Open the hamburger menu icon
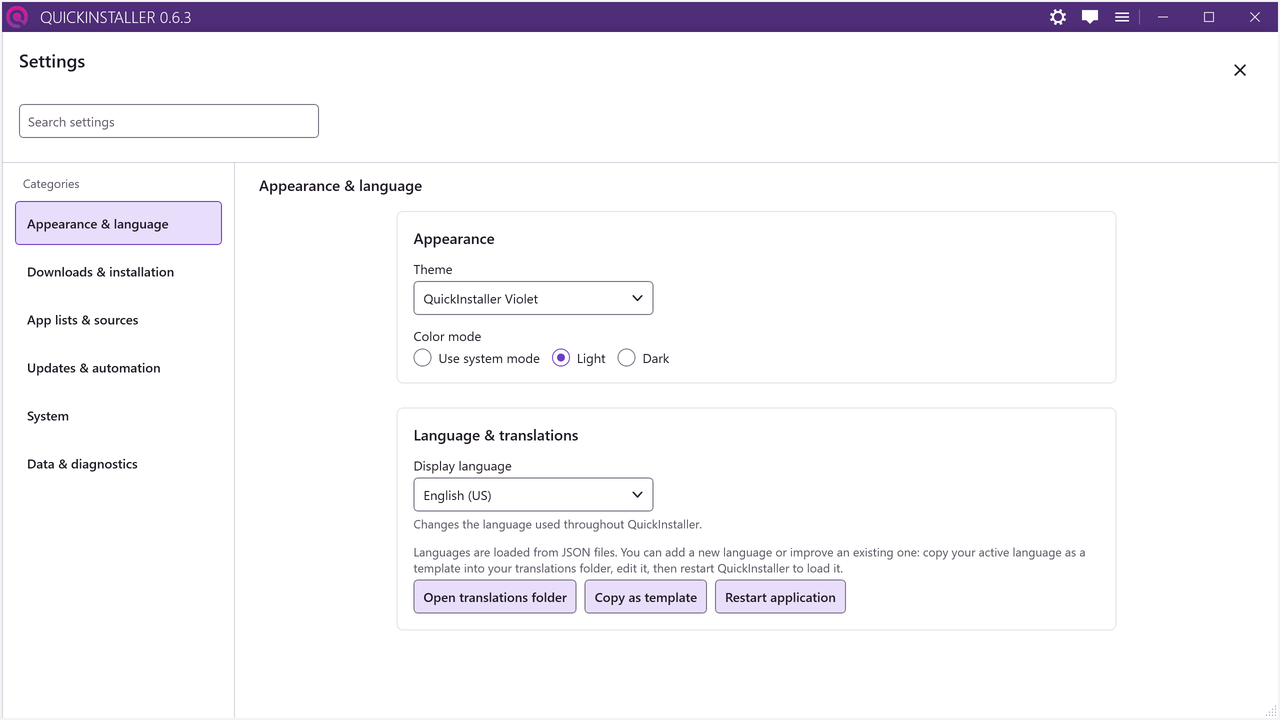The height and width of the screenshot is (720, 1280). pyautogui.click(x=1122, y=17)
